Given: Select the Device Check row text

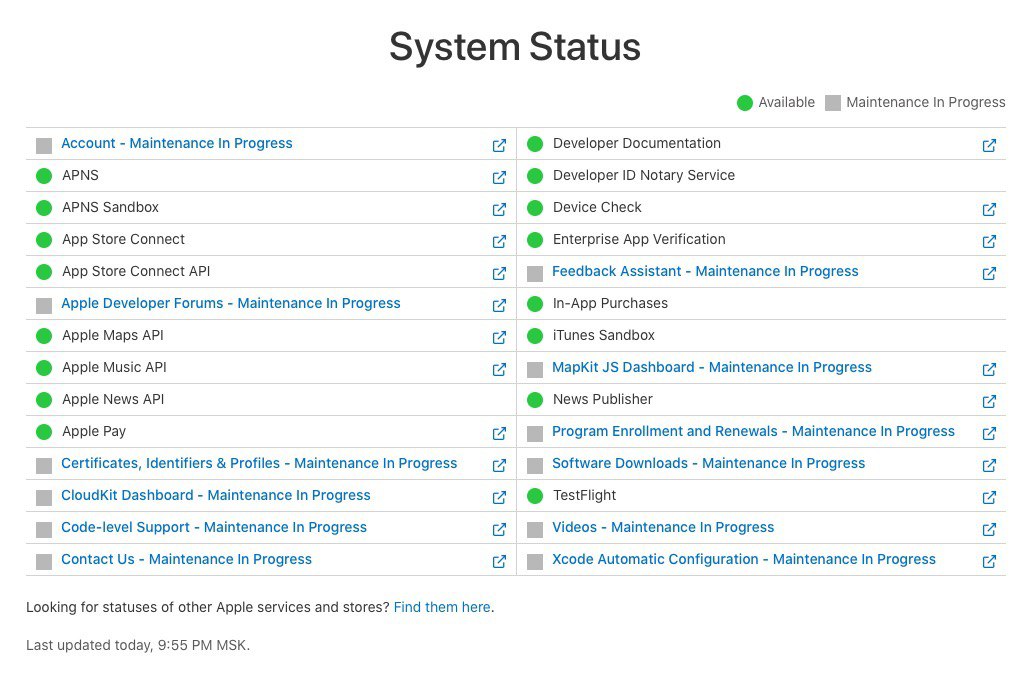Looking at the screenshot, I should pyautogui.click(x=597, y=208).
